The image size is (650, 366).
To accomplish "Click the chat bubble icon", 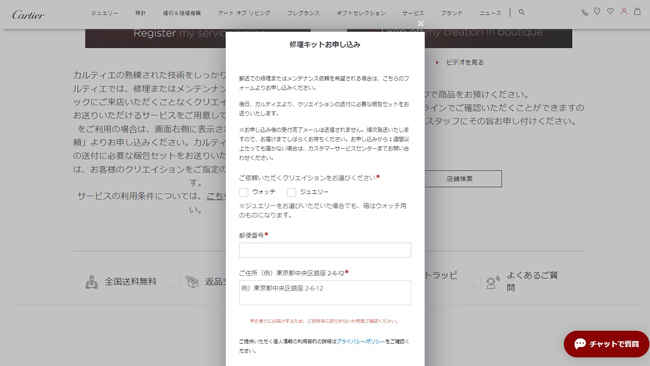I will pos(580,344).
